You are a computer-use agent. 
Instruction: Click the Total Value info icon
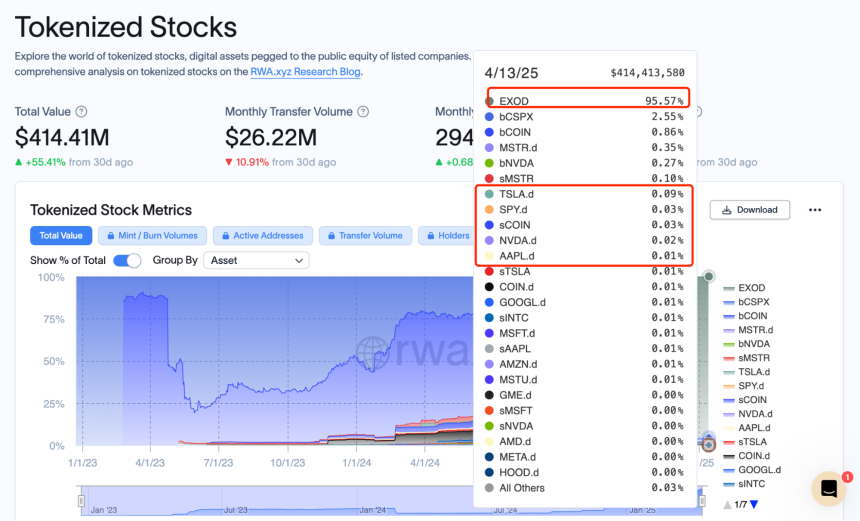click(81, 112)
